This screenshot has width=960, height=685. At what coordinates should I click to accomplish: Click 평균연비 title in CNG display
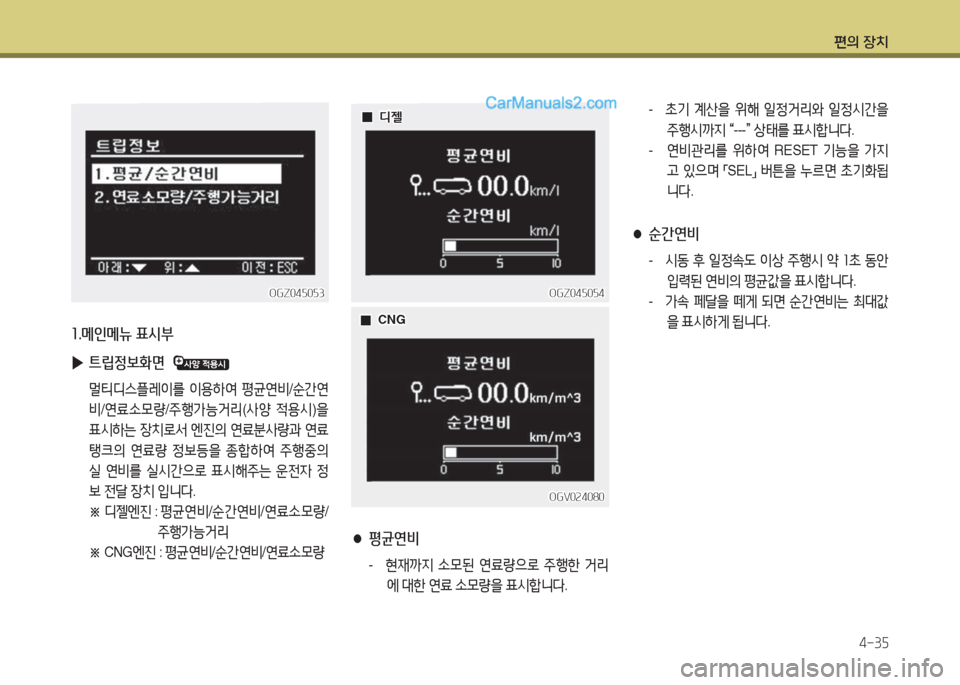coord(478,363)
